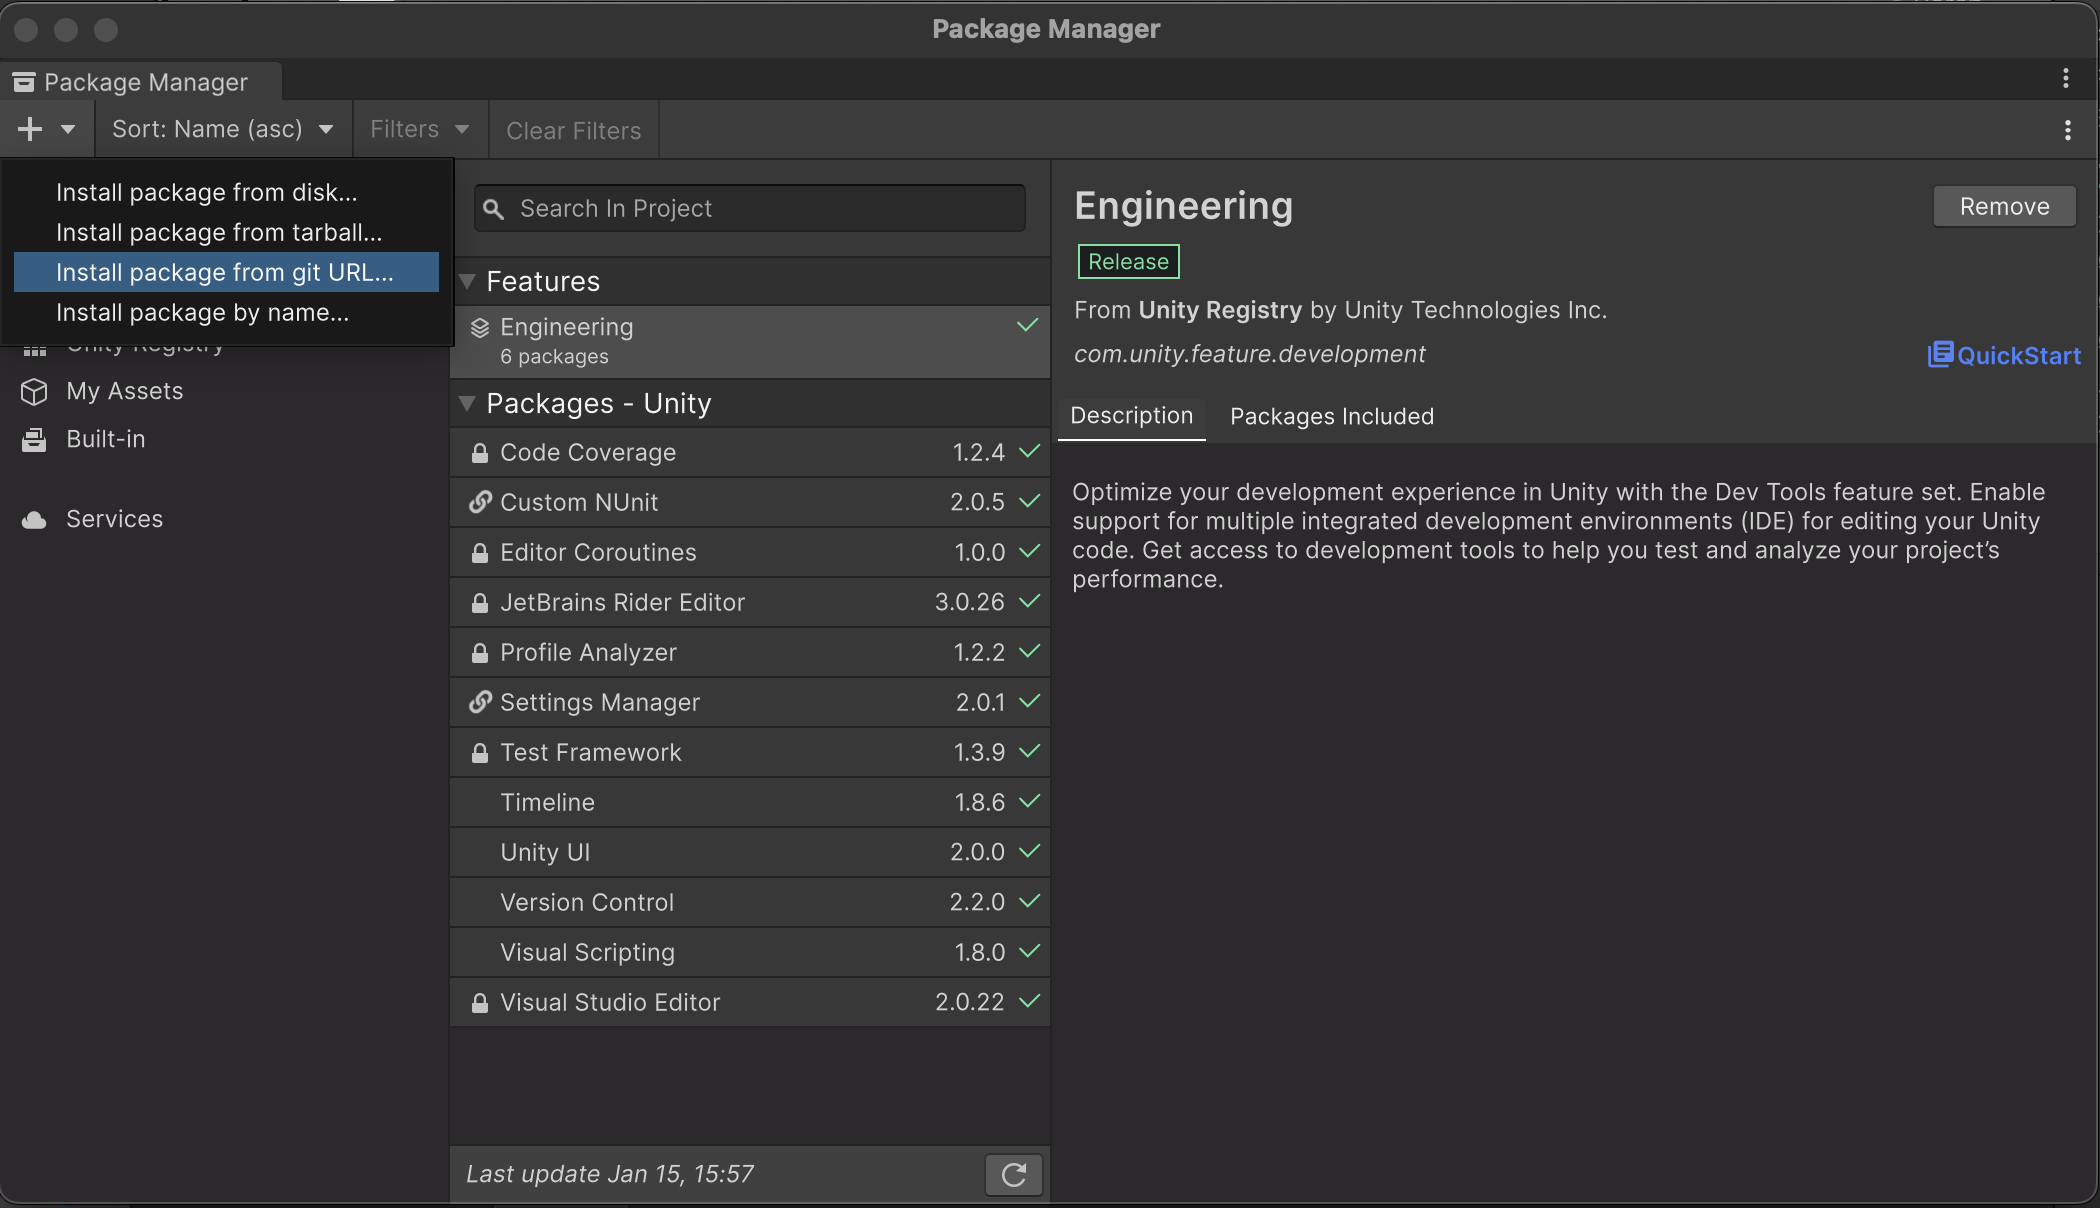Image resolution: width=2100 pixels, height=1208 pixels.
Task: Click the Engineering feature layers icon
Action: [480, 327]
